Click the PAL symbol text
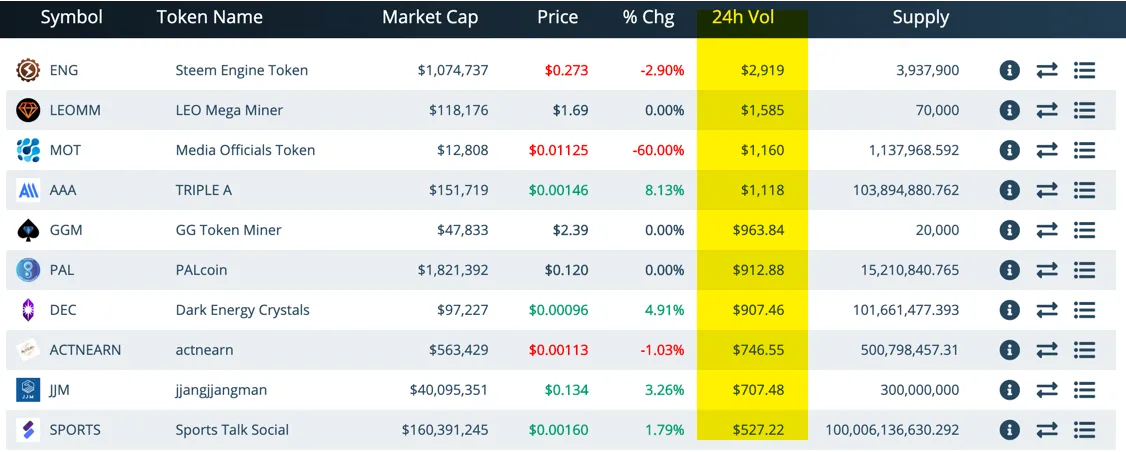This screenshot has width=1126, height=452. pyautogui.click(x=62, y=270)
